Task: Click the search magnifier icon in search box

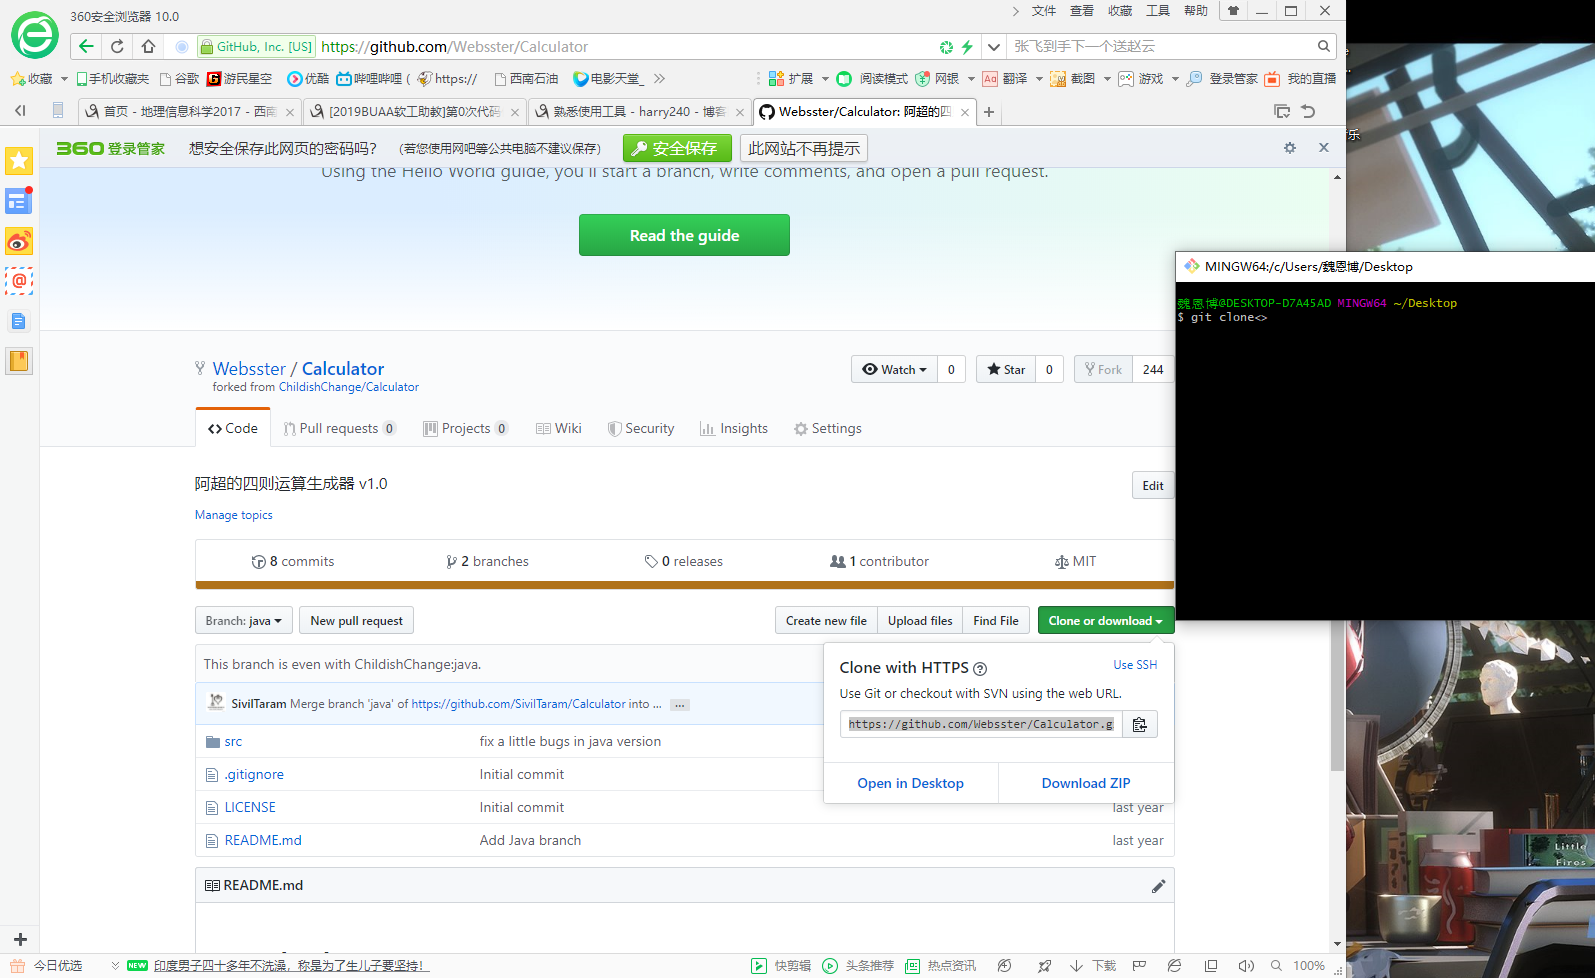Action: (x=1324, y=46)
